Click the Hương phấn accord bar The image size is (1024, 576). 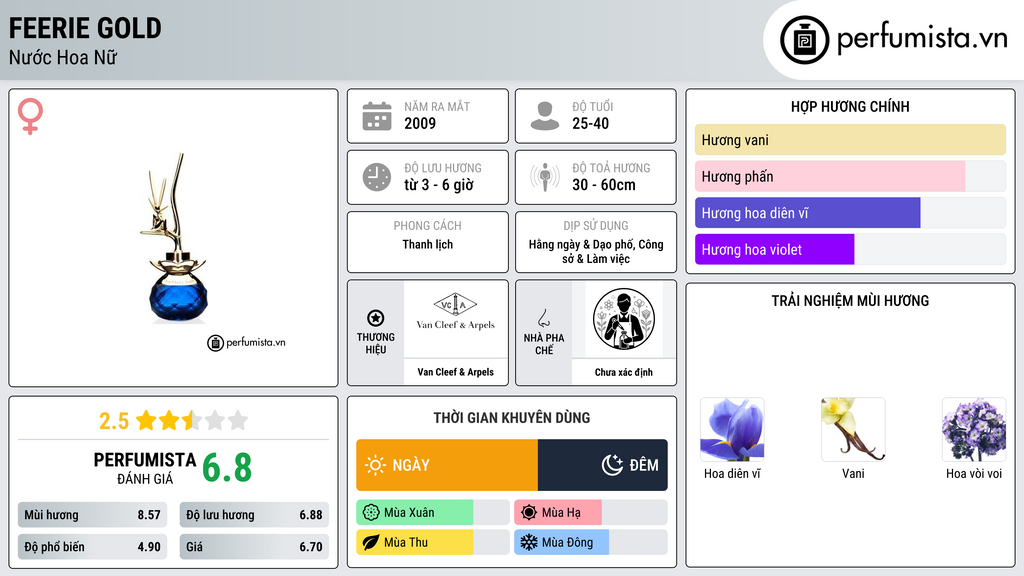coord(850,176)
